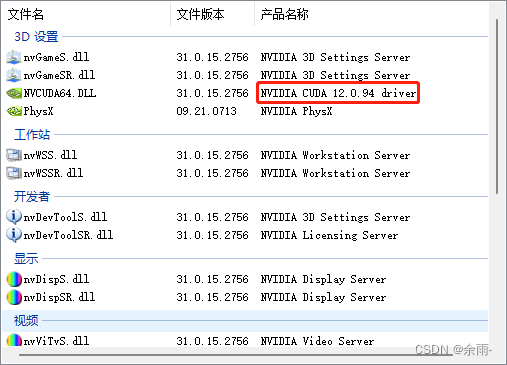This screenshot has width=507, height=365.
Task: Click NVIDIA Licensing Server product name
Action: [329, 235]
